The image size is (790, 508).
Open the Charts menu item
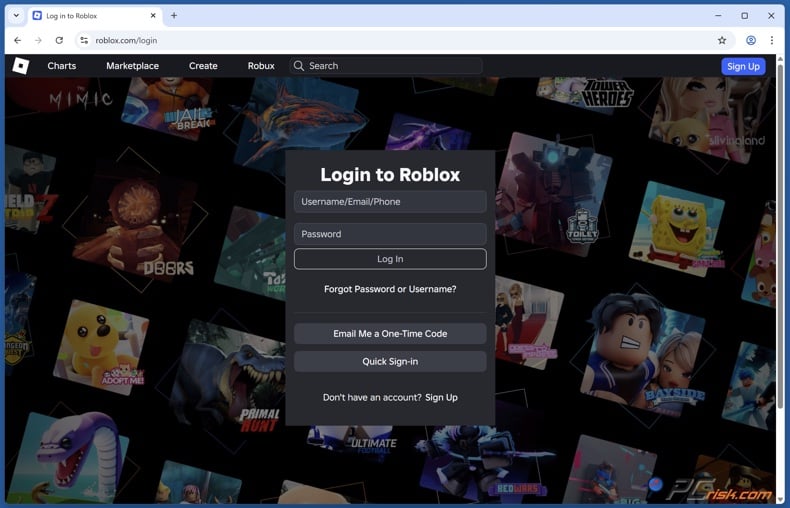click(x=62, y=66)
